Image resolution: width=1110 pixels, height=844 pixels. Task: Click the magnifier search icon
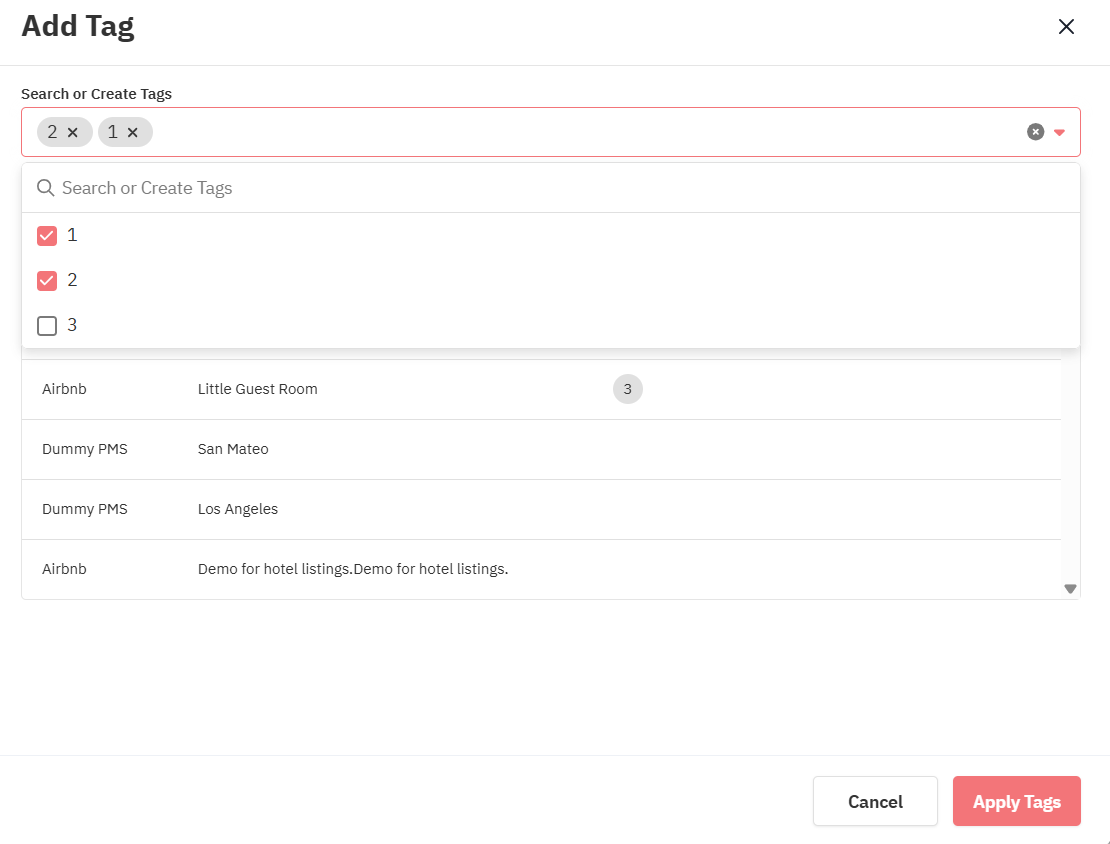(45, 188)
